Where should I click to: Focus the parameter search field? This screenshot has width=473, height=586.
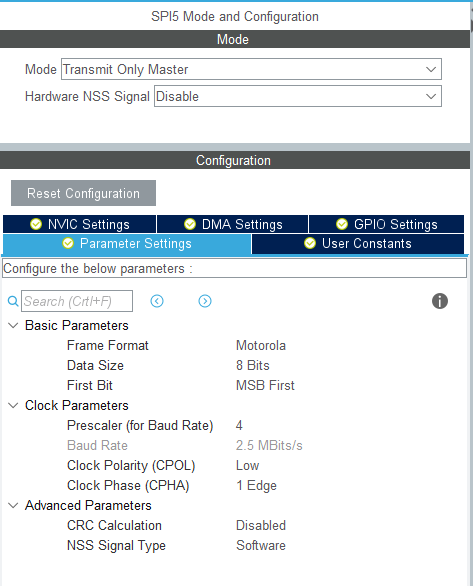pyautogui.click(x=77, y=301)
